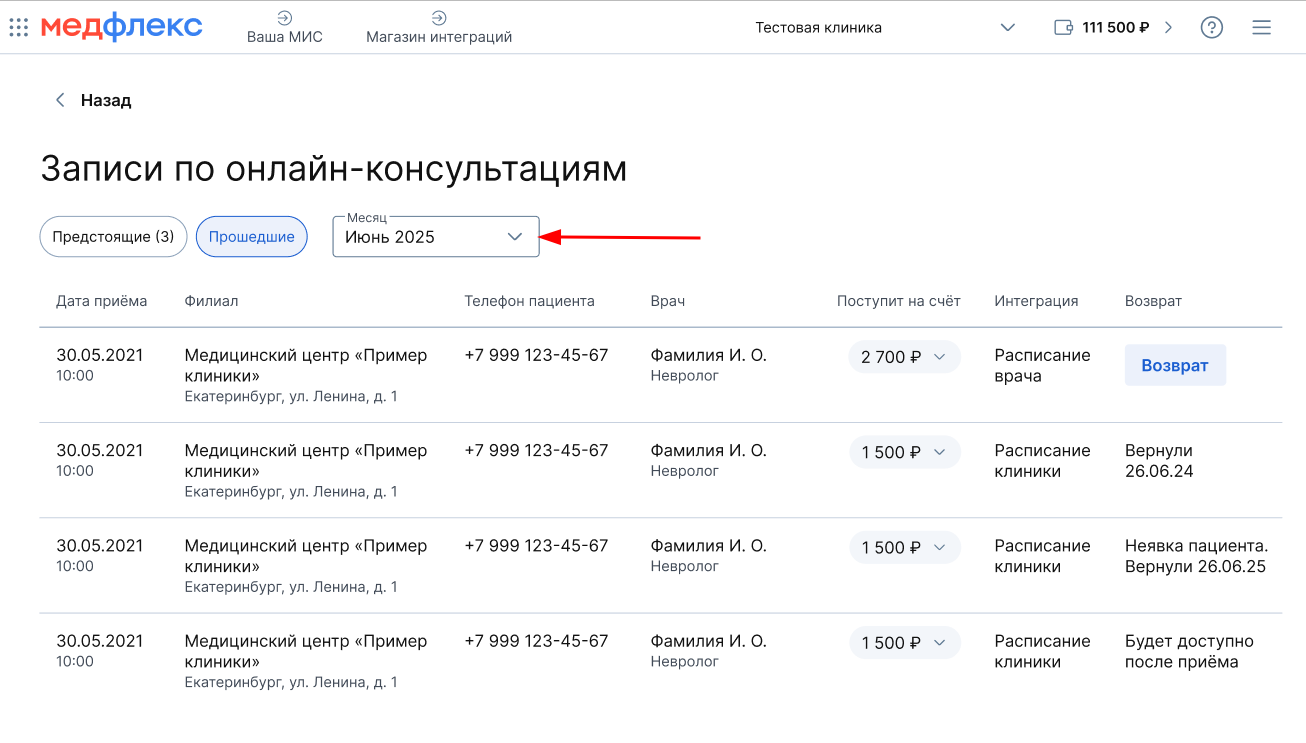Open the apps grid icon beside the Медфлекс logo
Viewport: 1306px width, 743px height.
click(18, 27)
